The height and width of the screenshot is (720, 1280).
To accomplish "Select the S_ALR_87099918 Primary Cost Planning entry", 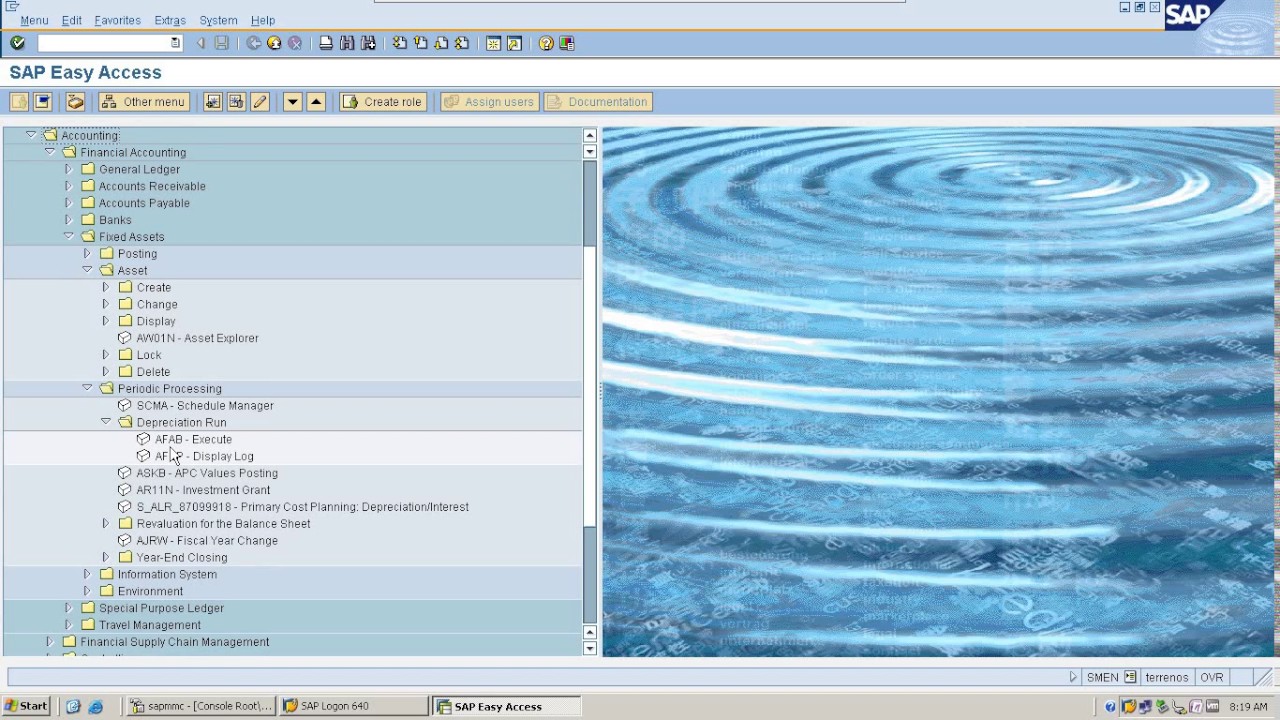I will (x=302, y=507).
